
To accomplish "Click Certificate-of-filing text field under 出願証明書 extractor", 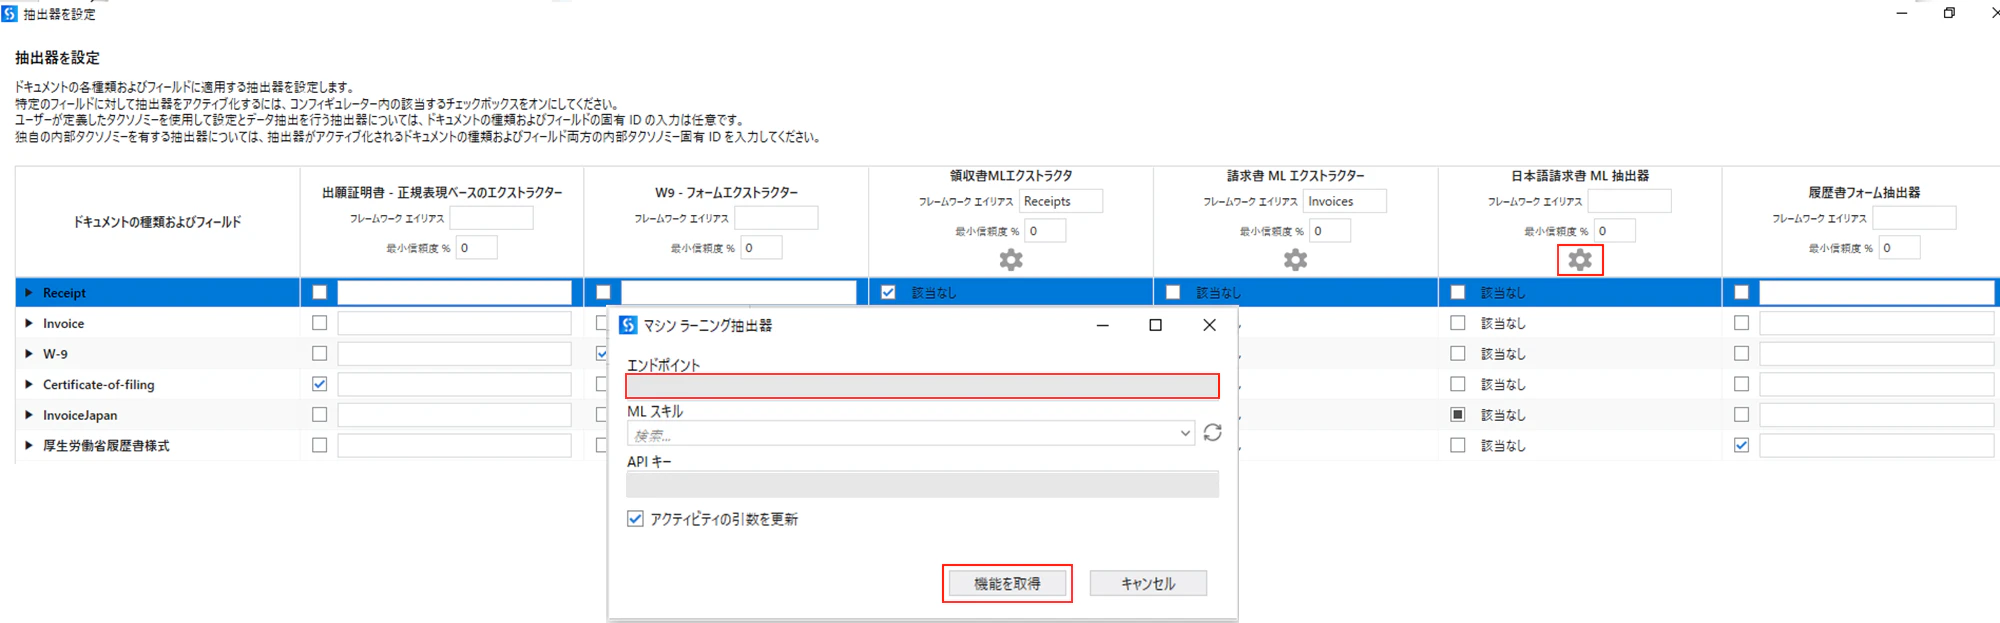I will coord(454,384).
